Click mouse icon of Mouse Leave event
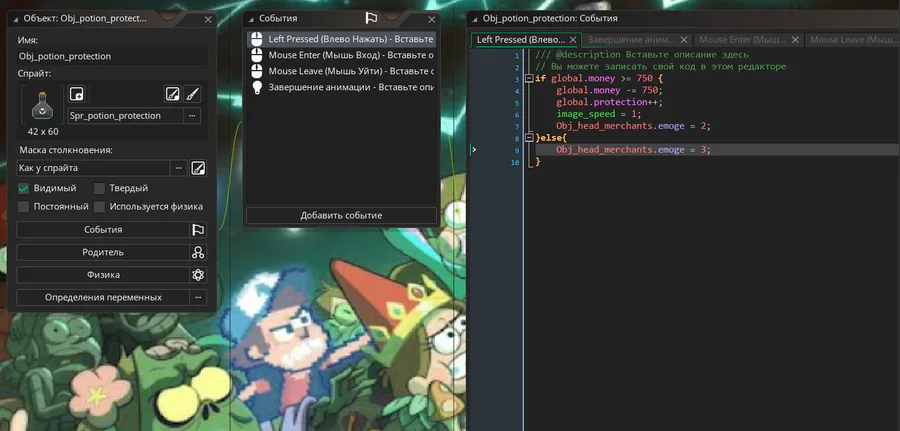The width and height of the screenshot is (900, 431). (257, 71)
